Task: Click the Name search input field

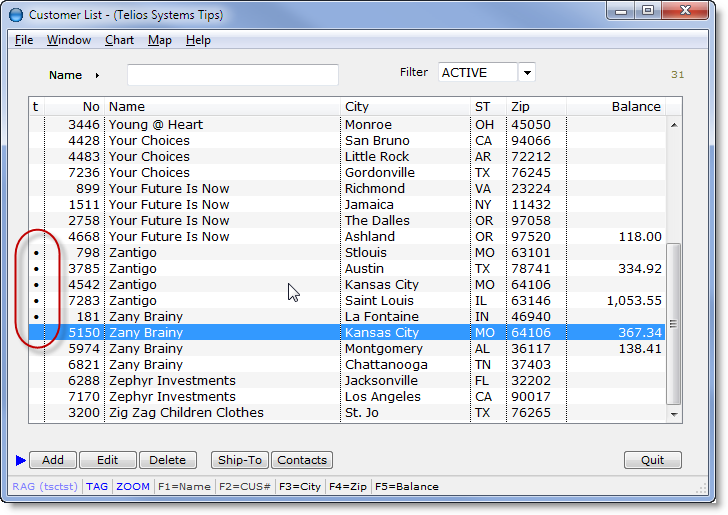Action: pos(232,75)
